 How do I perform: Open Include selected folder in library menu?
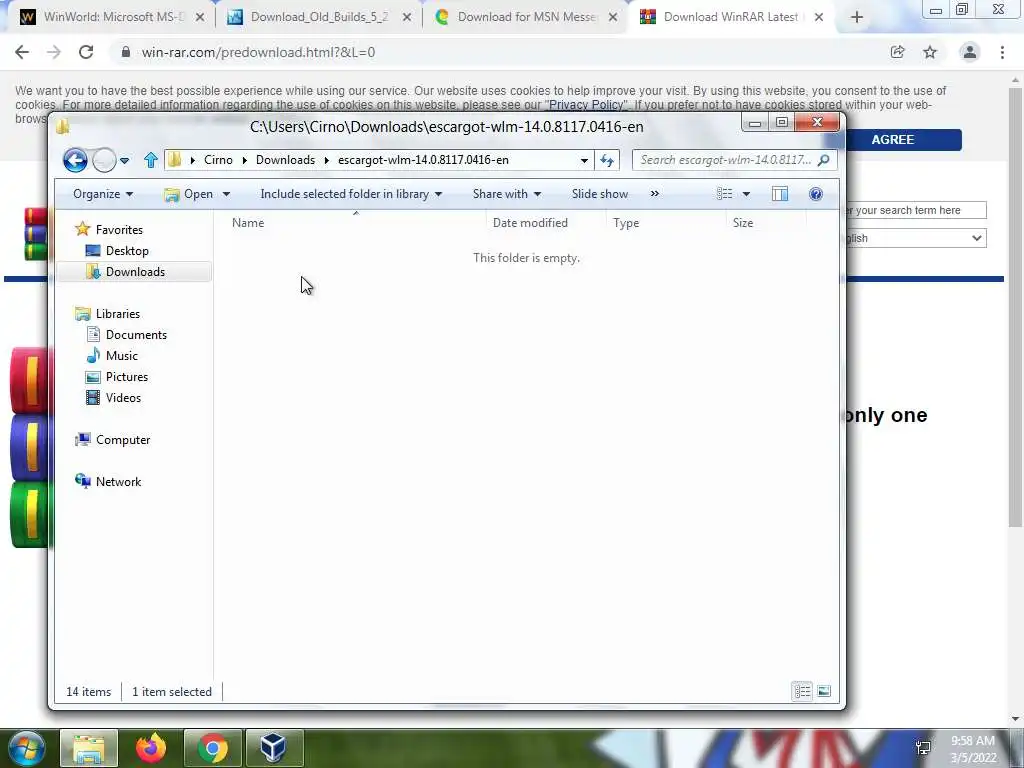pos(351,194)
